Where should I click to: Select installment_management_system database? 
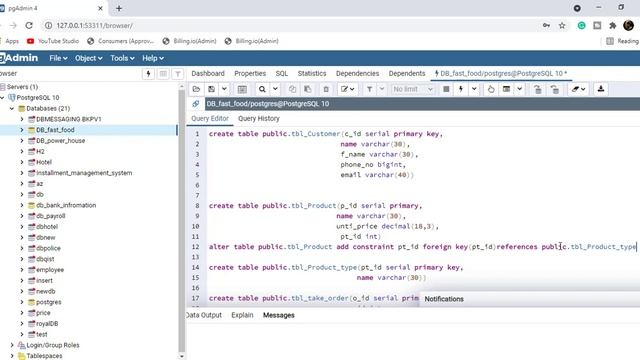[x=84, y=173]
